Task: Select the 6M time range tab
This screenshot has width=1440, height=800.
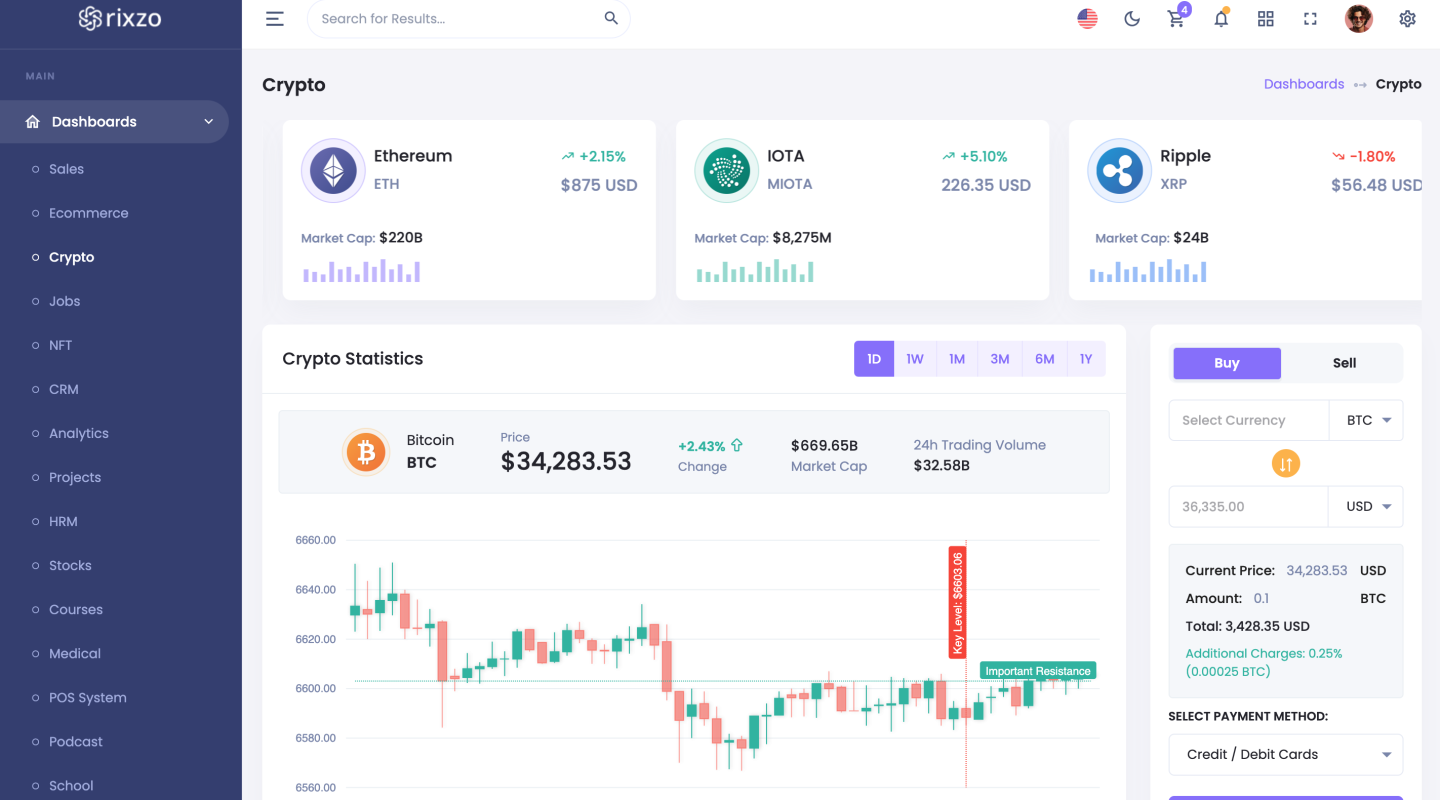Action: coord(1044,359)
